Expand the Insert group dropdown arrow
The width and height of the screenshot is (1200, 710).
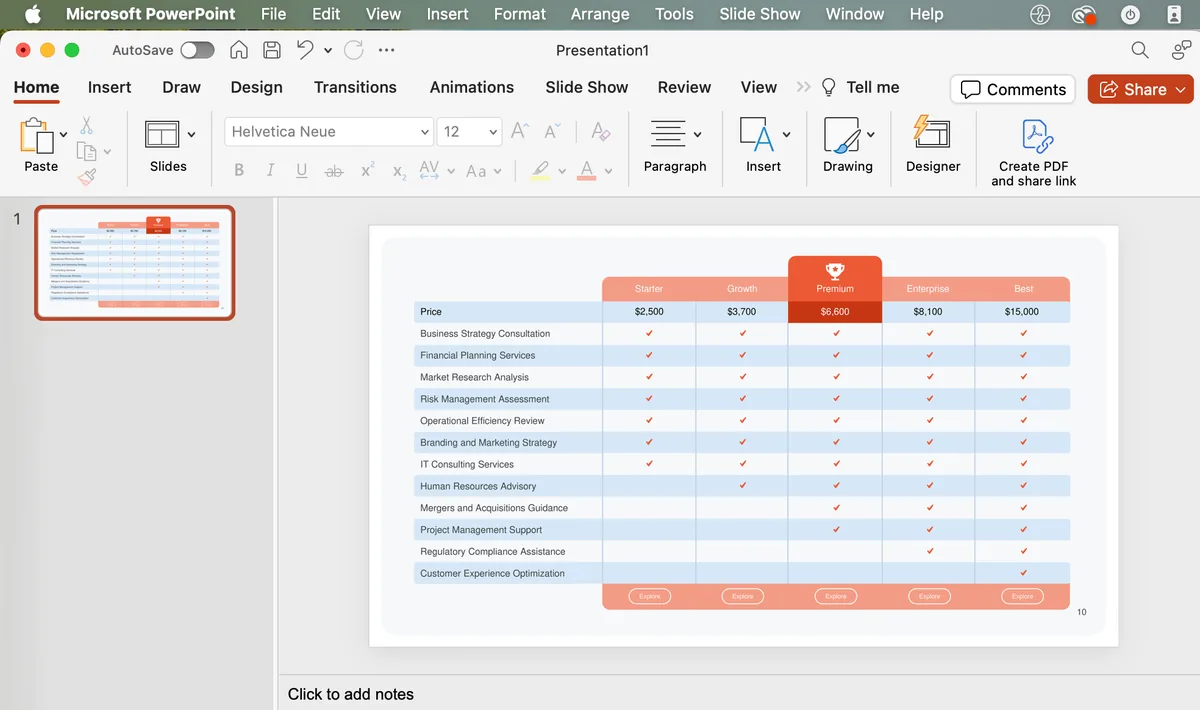[786, 134]
